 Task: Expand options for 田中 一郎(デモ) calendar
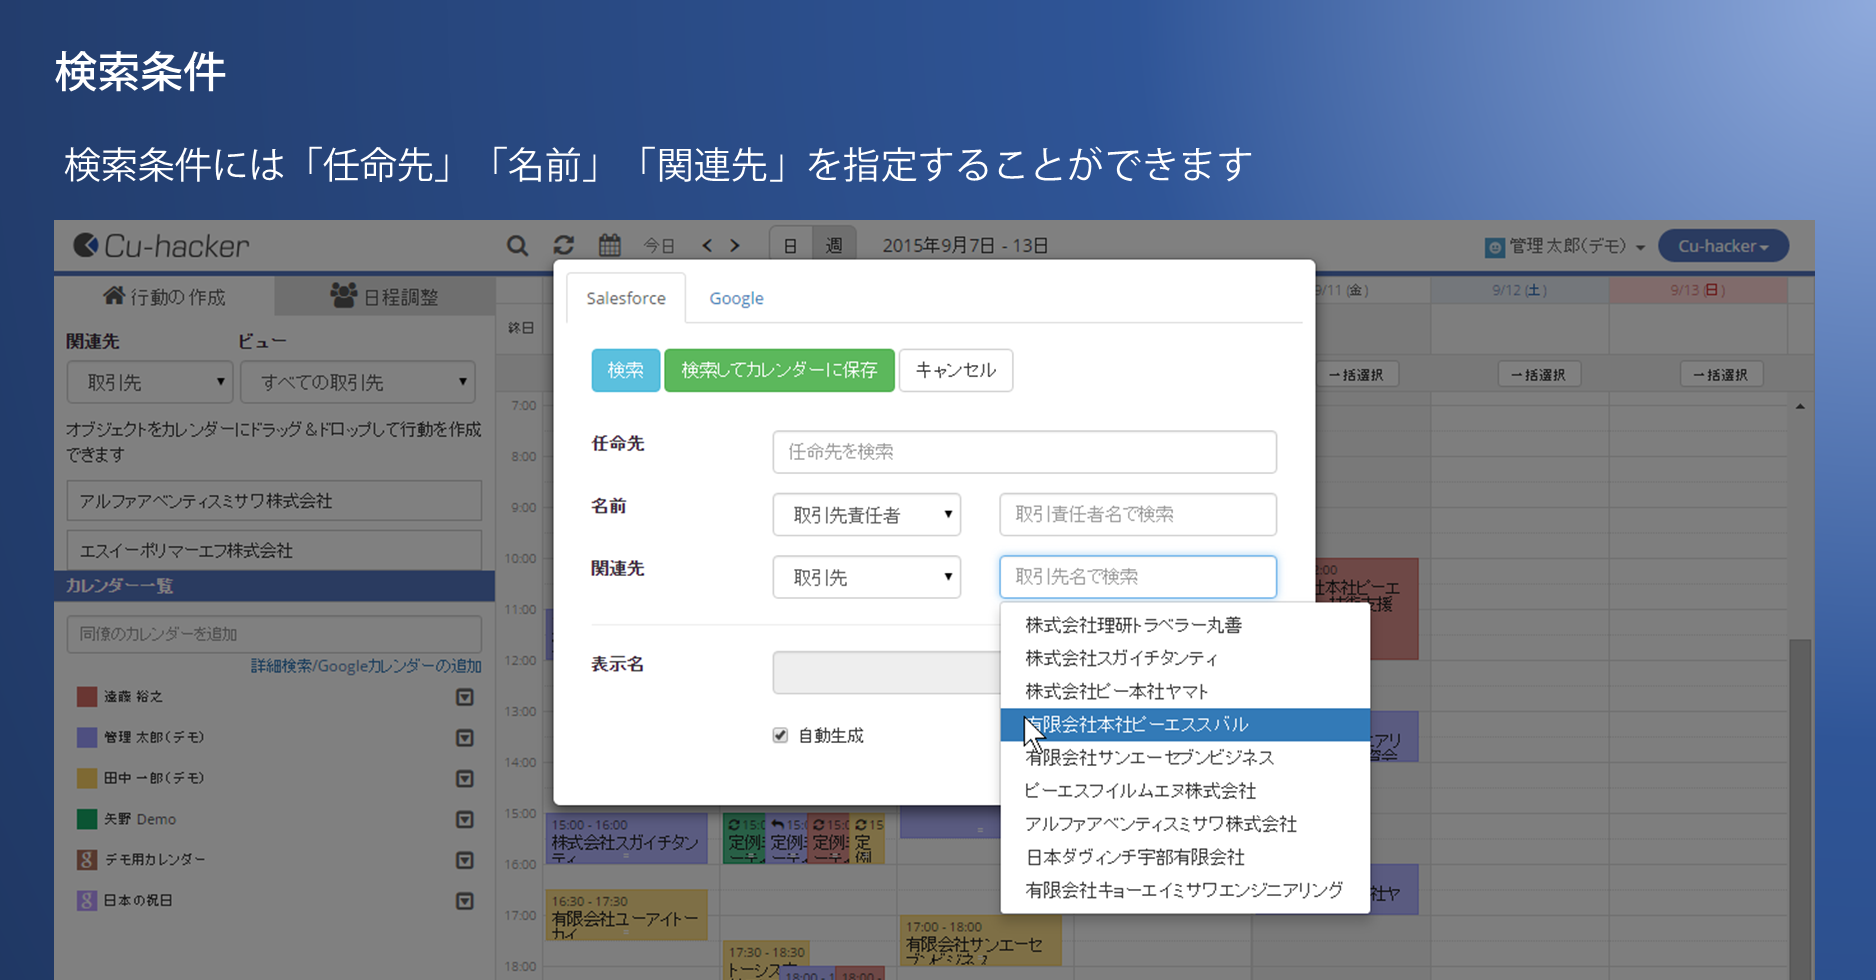465,778
